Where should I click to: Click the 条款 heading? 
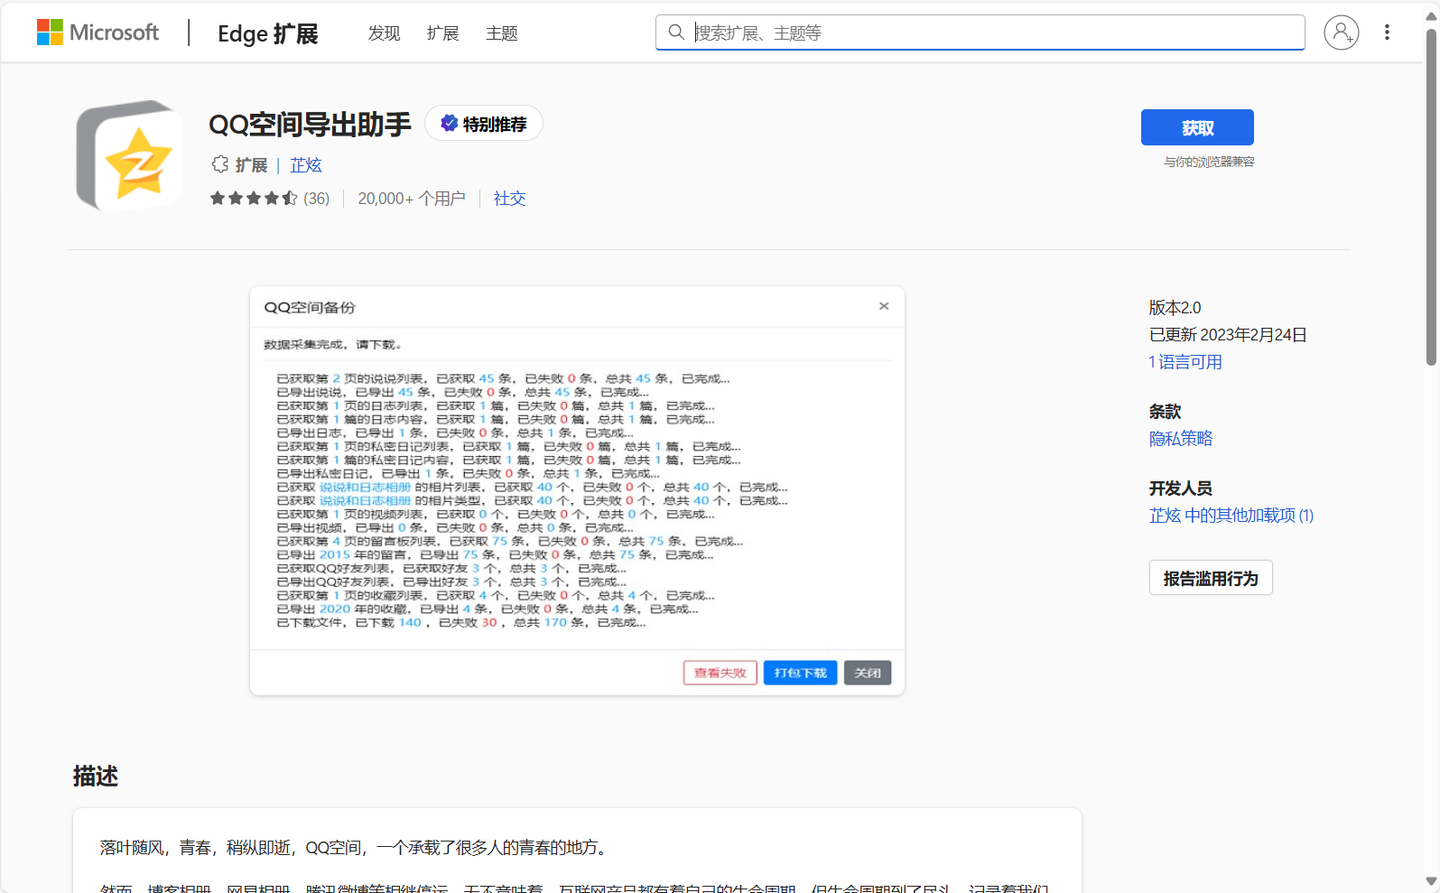pyautogui.click(x=1165, y=411)
